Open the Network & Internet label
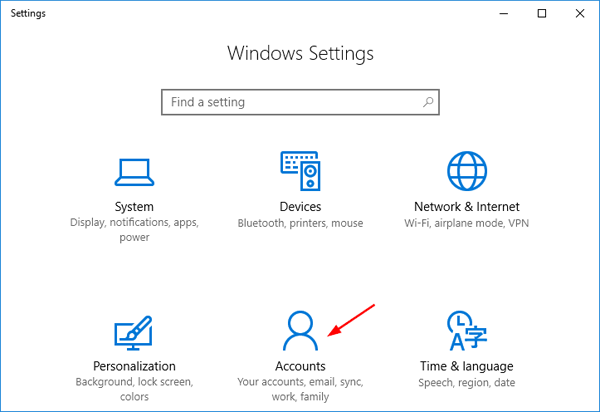600x412 pixels. coord(466,207)
